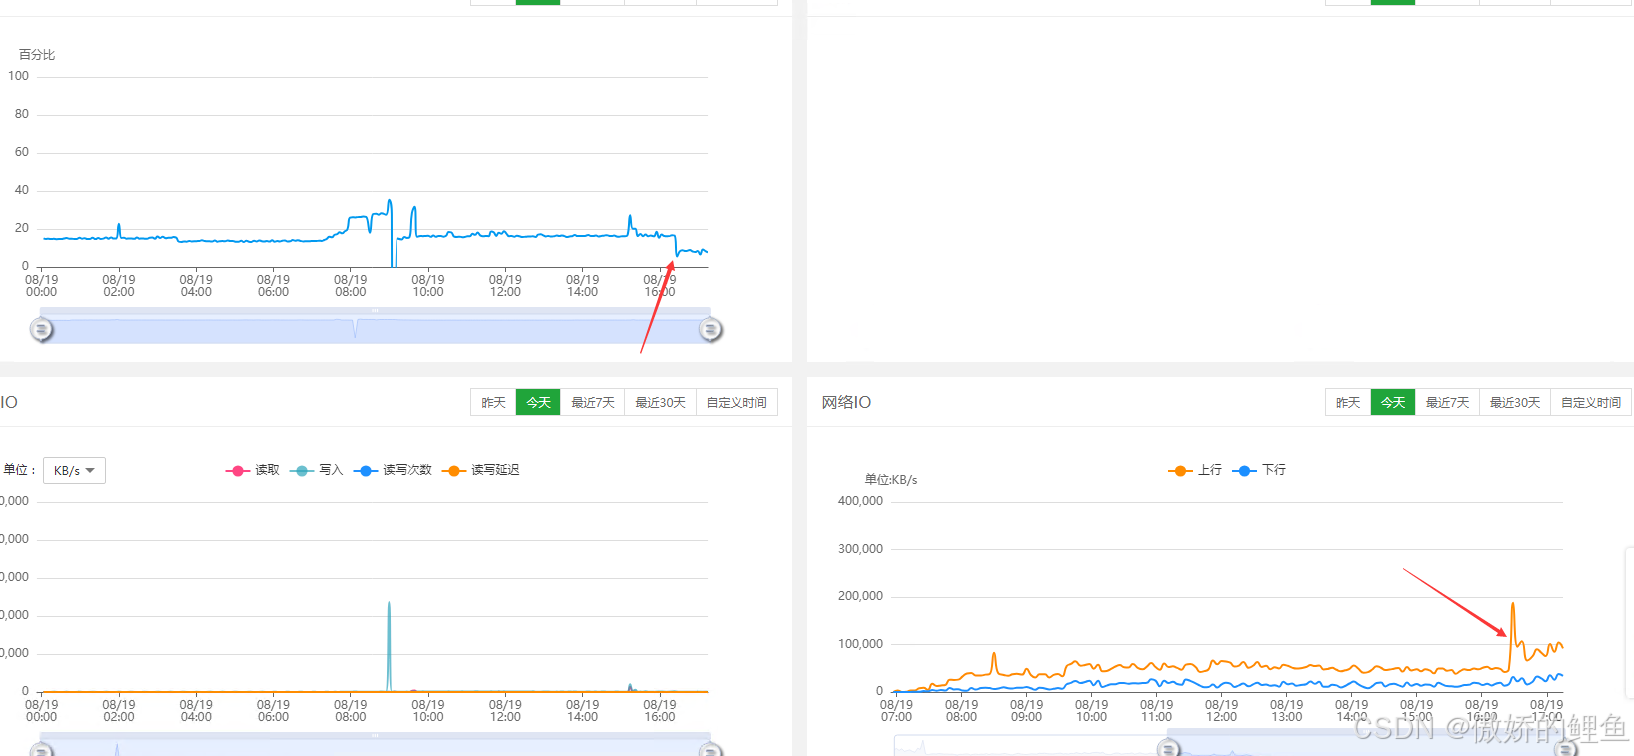1634x756 pixels.
Task: Click the 网络IO panel title
Action: 846,402
